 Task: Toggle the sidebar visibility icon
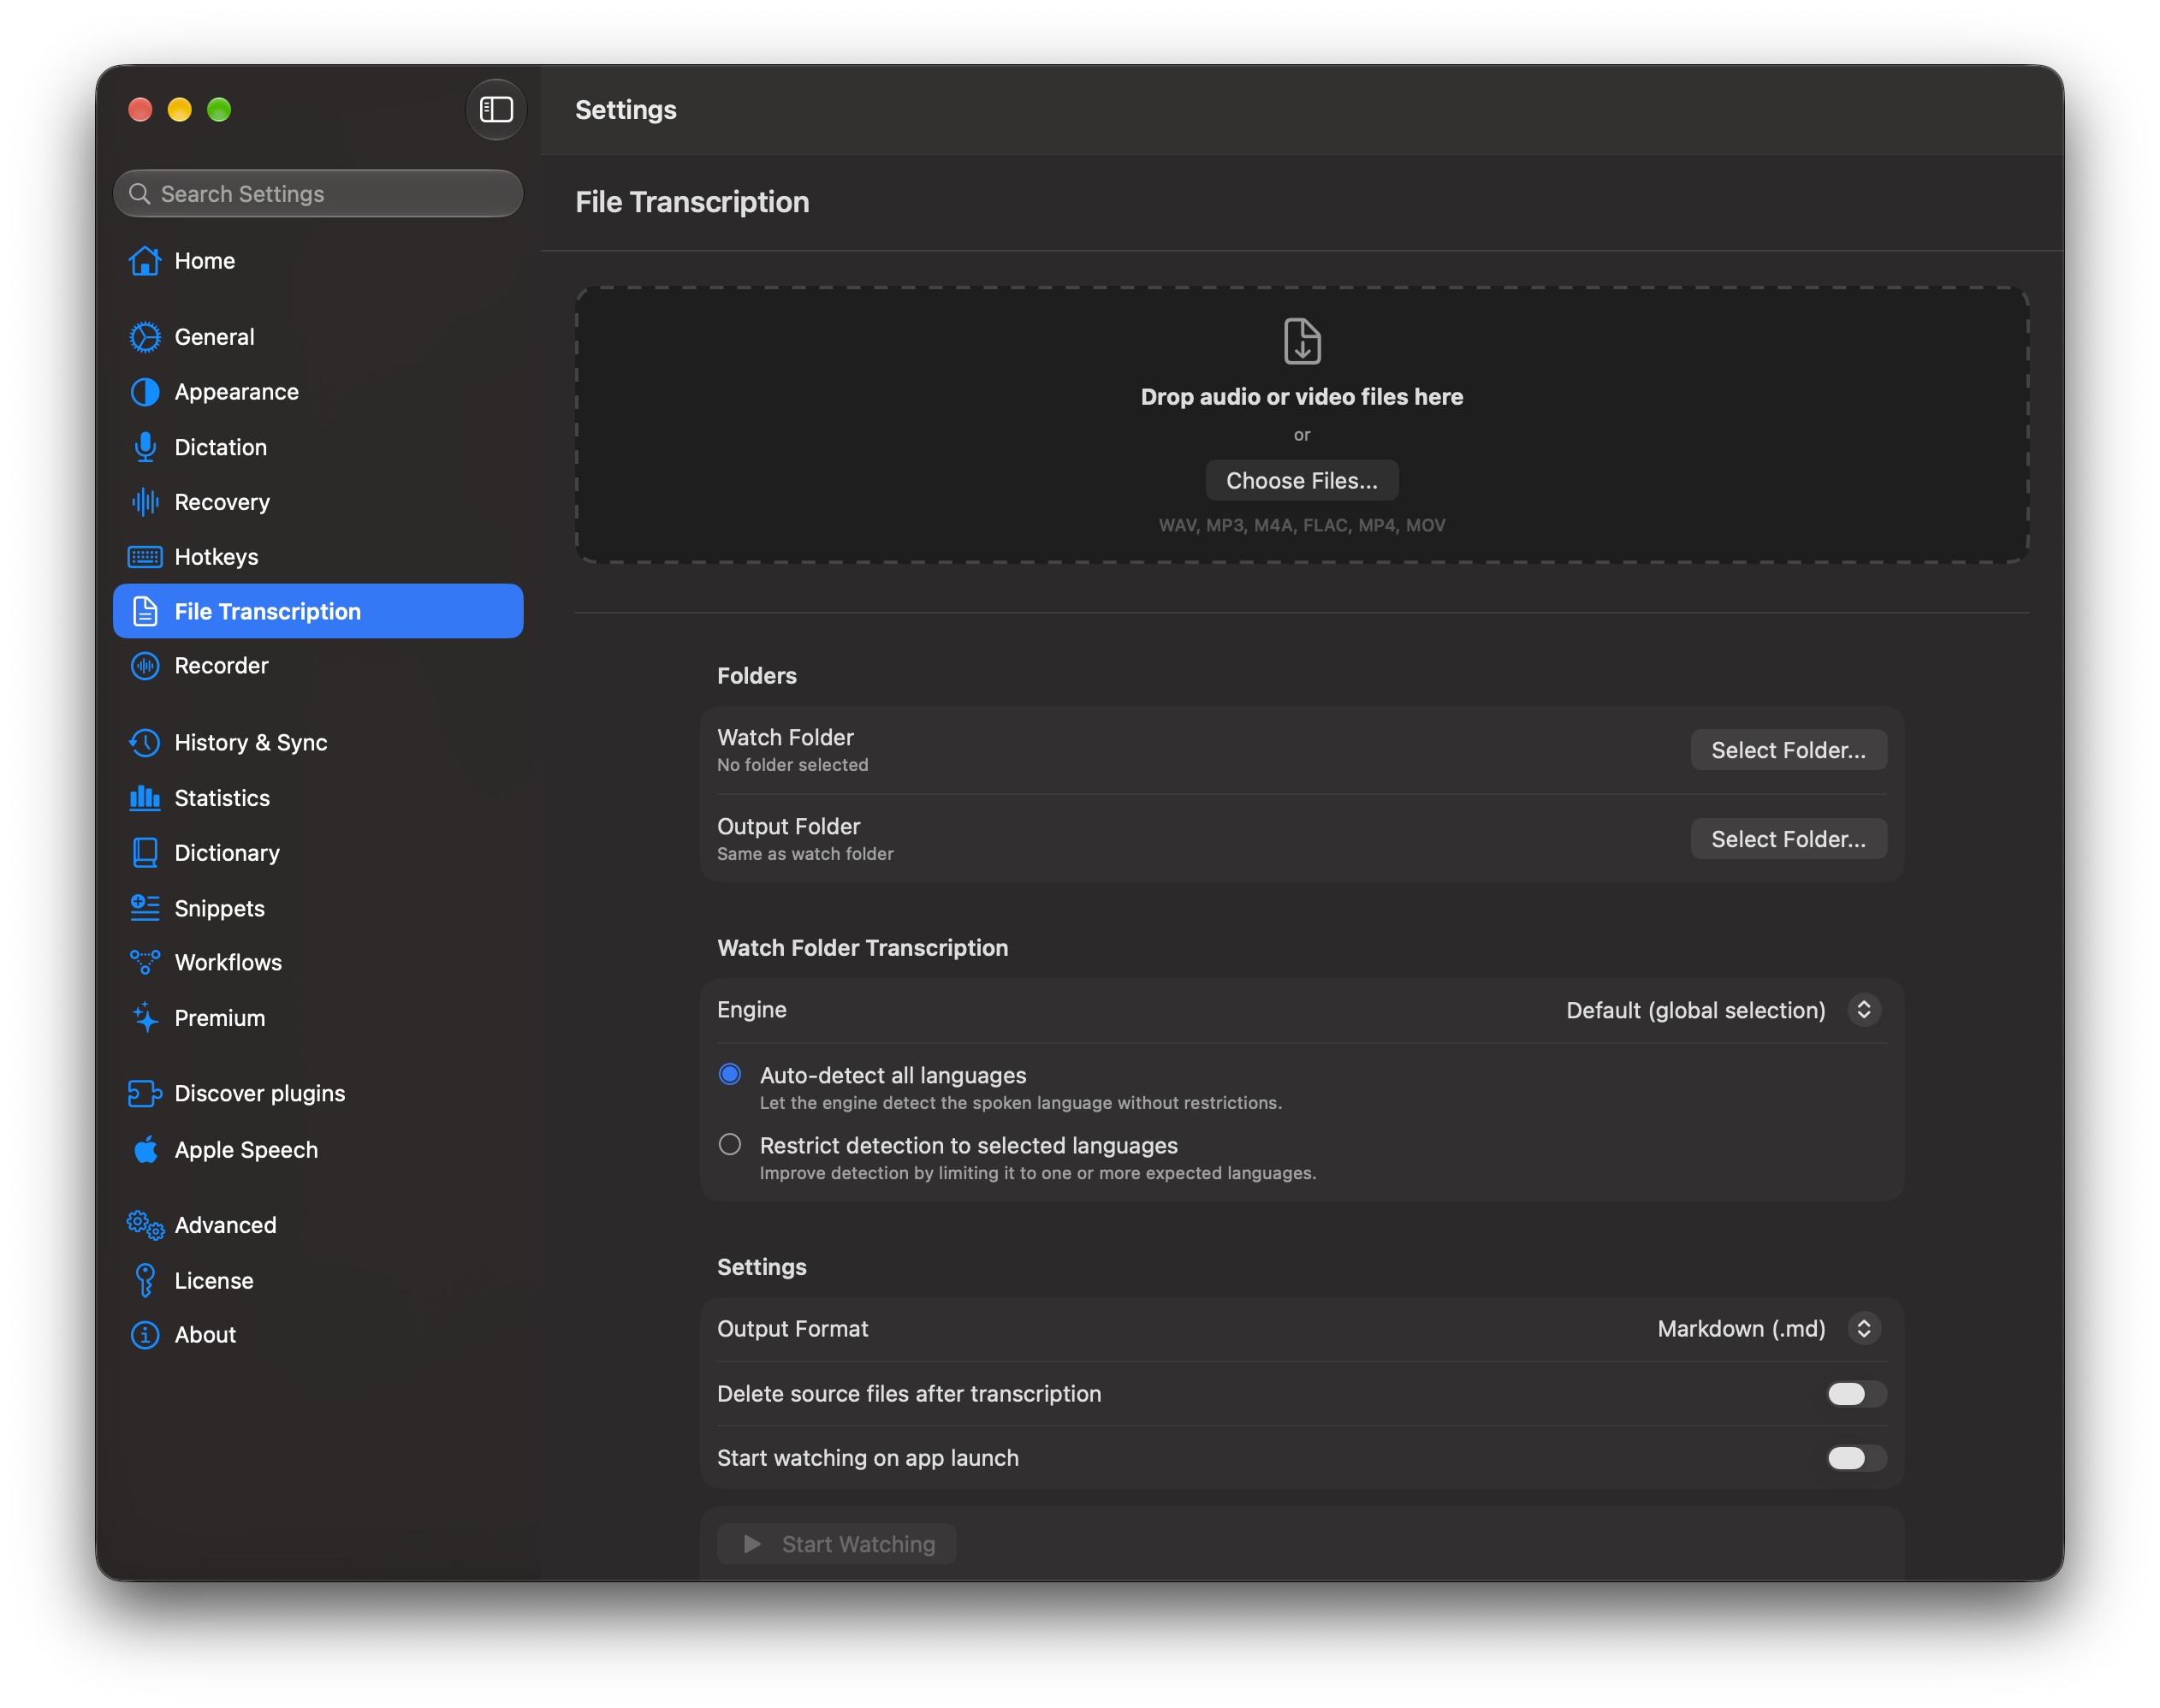(x=496, y=109)
